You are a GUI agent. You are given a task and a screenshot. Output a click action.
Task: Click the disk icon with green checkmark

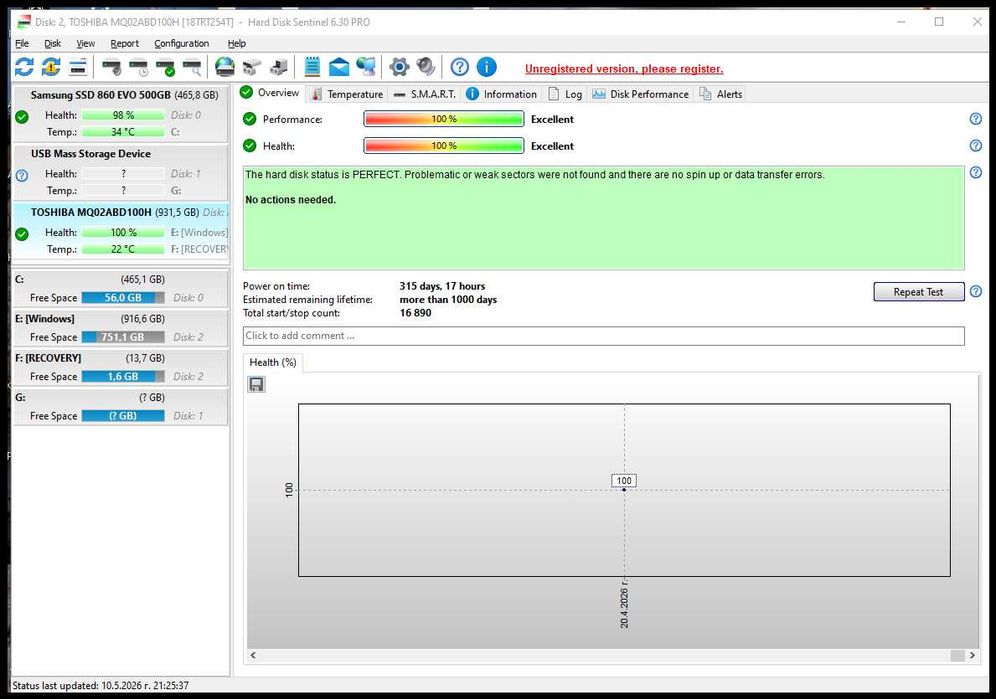coord(165,67)
